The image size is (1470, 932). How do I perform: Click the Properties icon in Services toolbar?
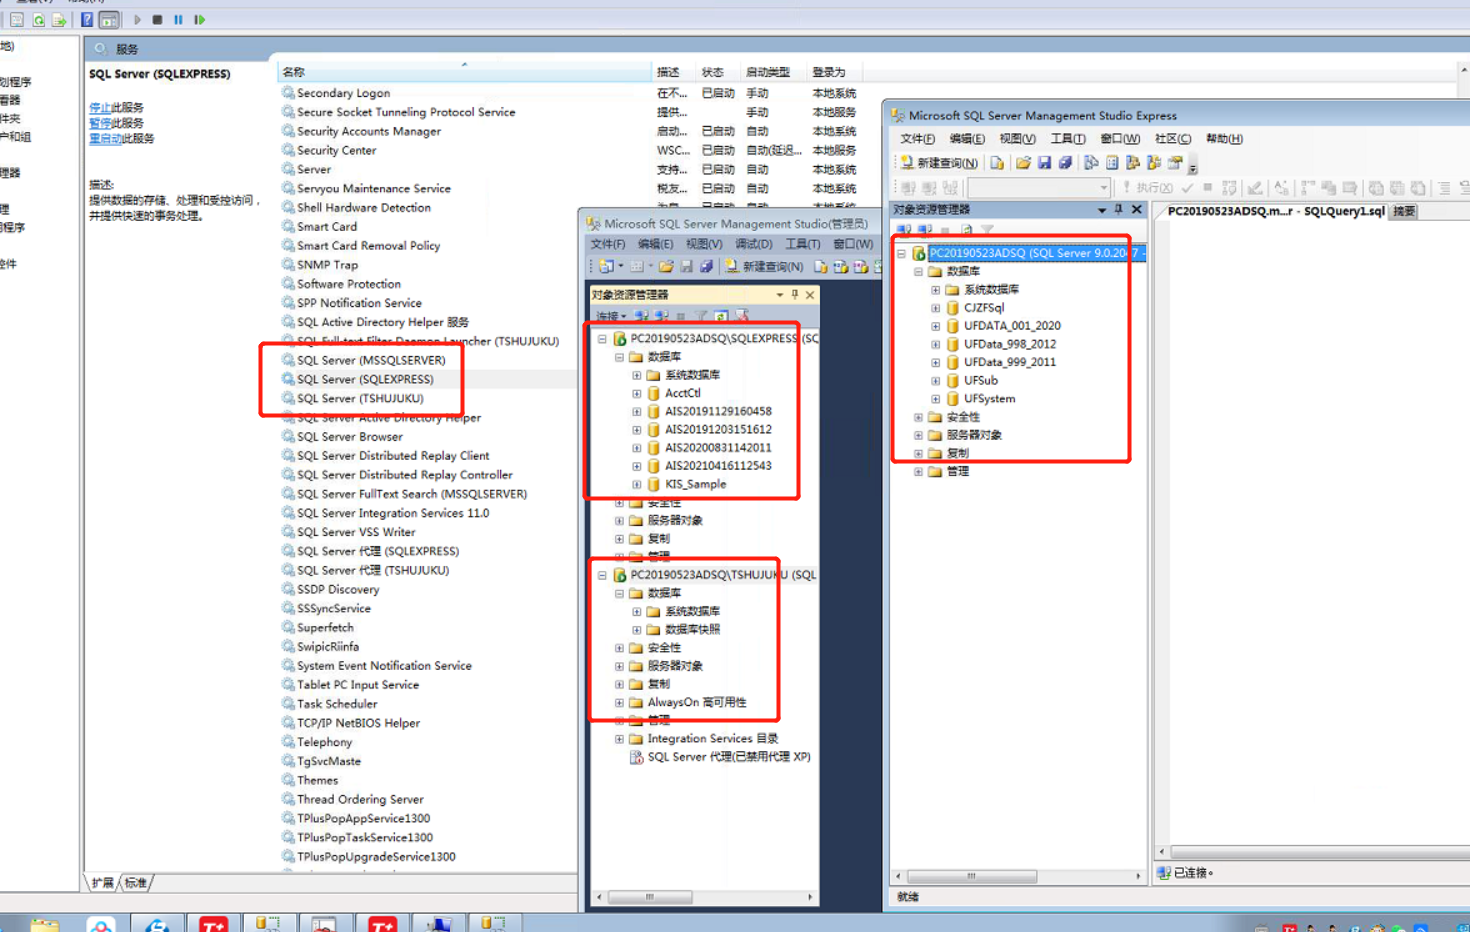pos(17,19)
